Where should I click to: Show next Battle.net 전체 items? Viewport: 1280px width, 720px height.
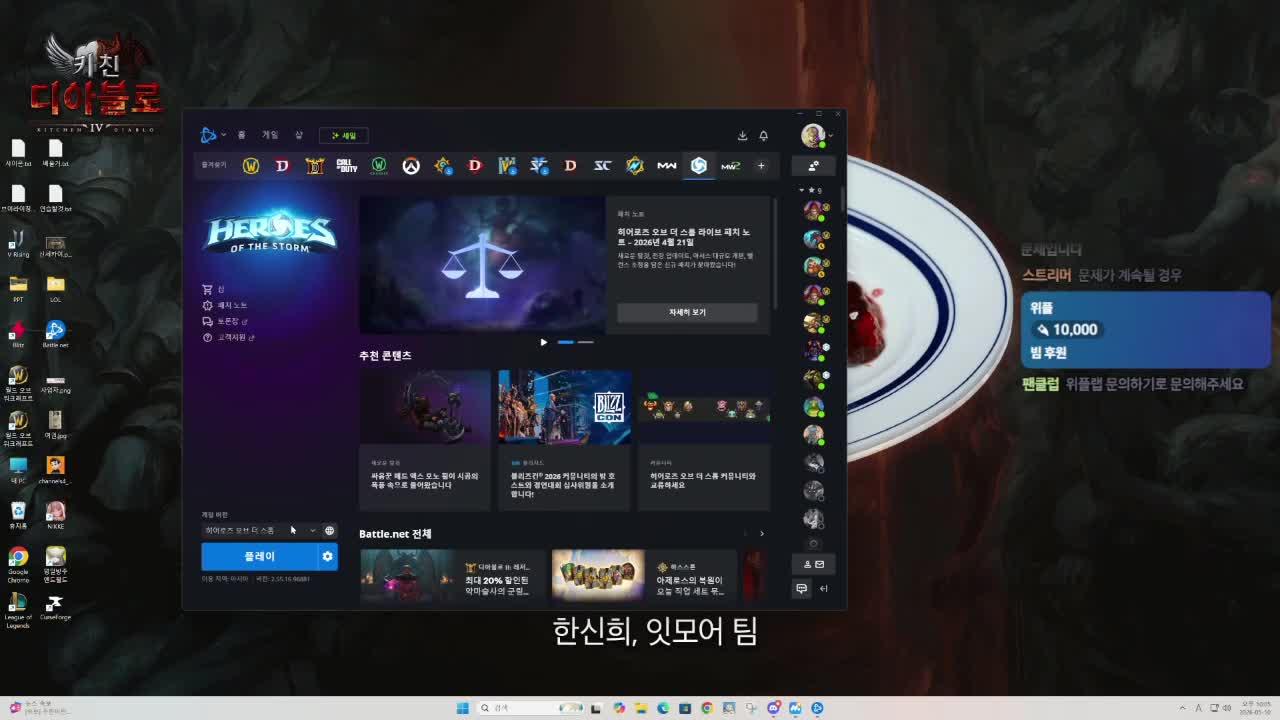click(761, 534)
